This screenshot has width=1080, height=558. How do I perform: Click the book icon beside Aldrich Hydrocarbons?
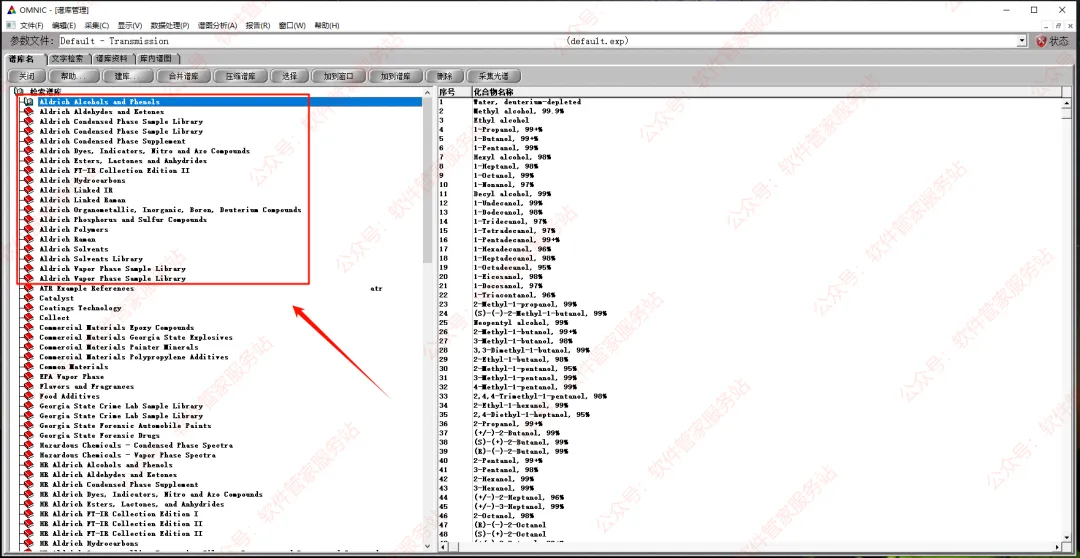click(28, 180)
